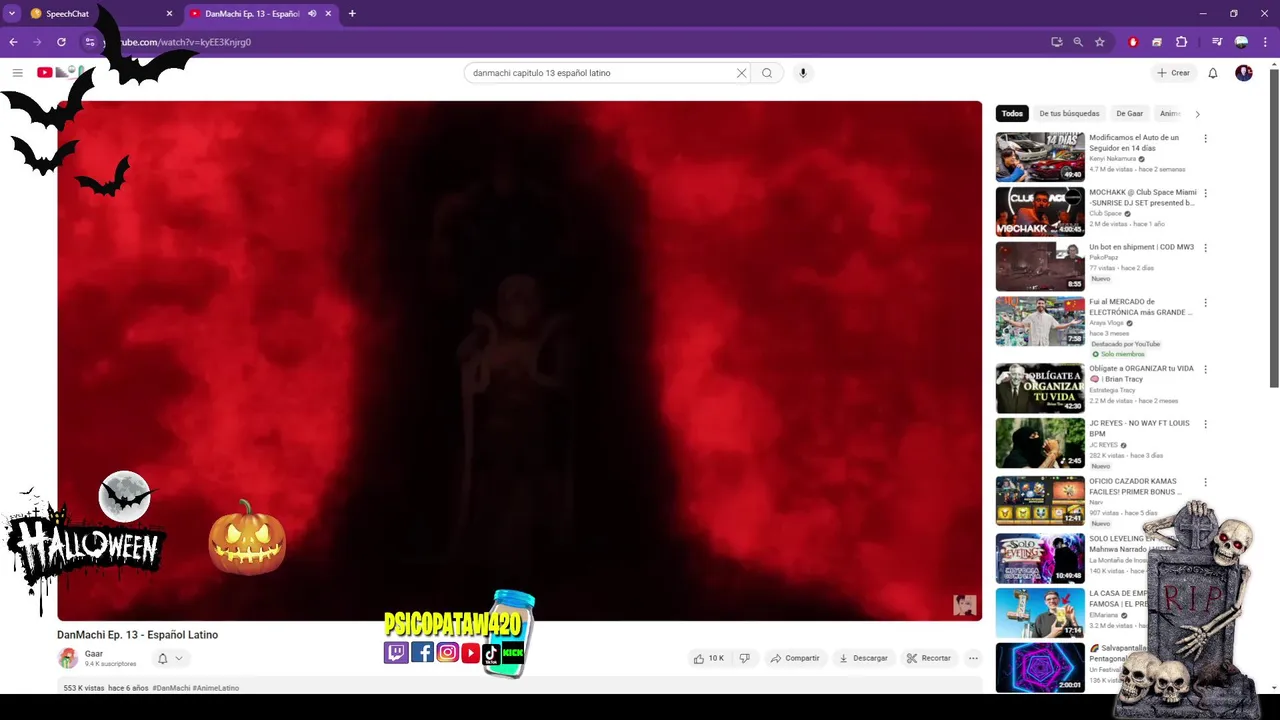Open options menu for OFICIO CAZADOR video
The width and height of the screenshot is (1280, 720).
pos(1205,483)
